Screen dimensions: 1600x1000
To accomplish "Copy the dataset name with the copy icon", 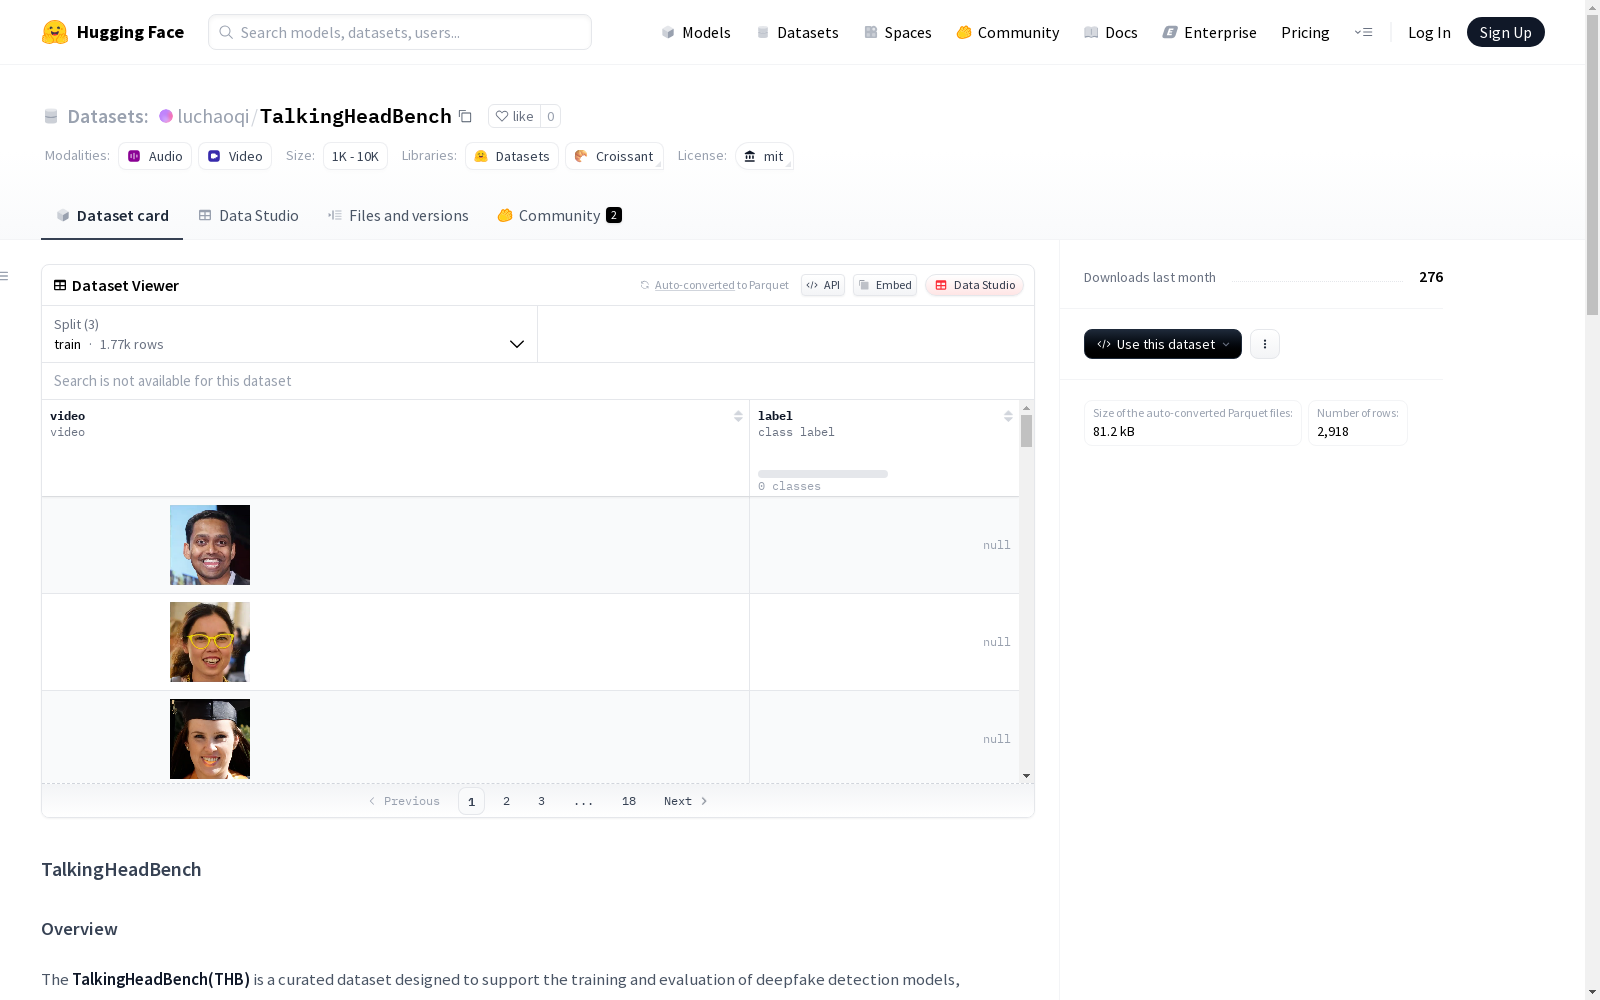I will 465,116.
